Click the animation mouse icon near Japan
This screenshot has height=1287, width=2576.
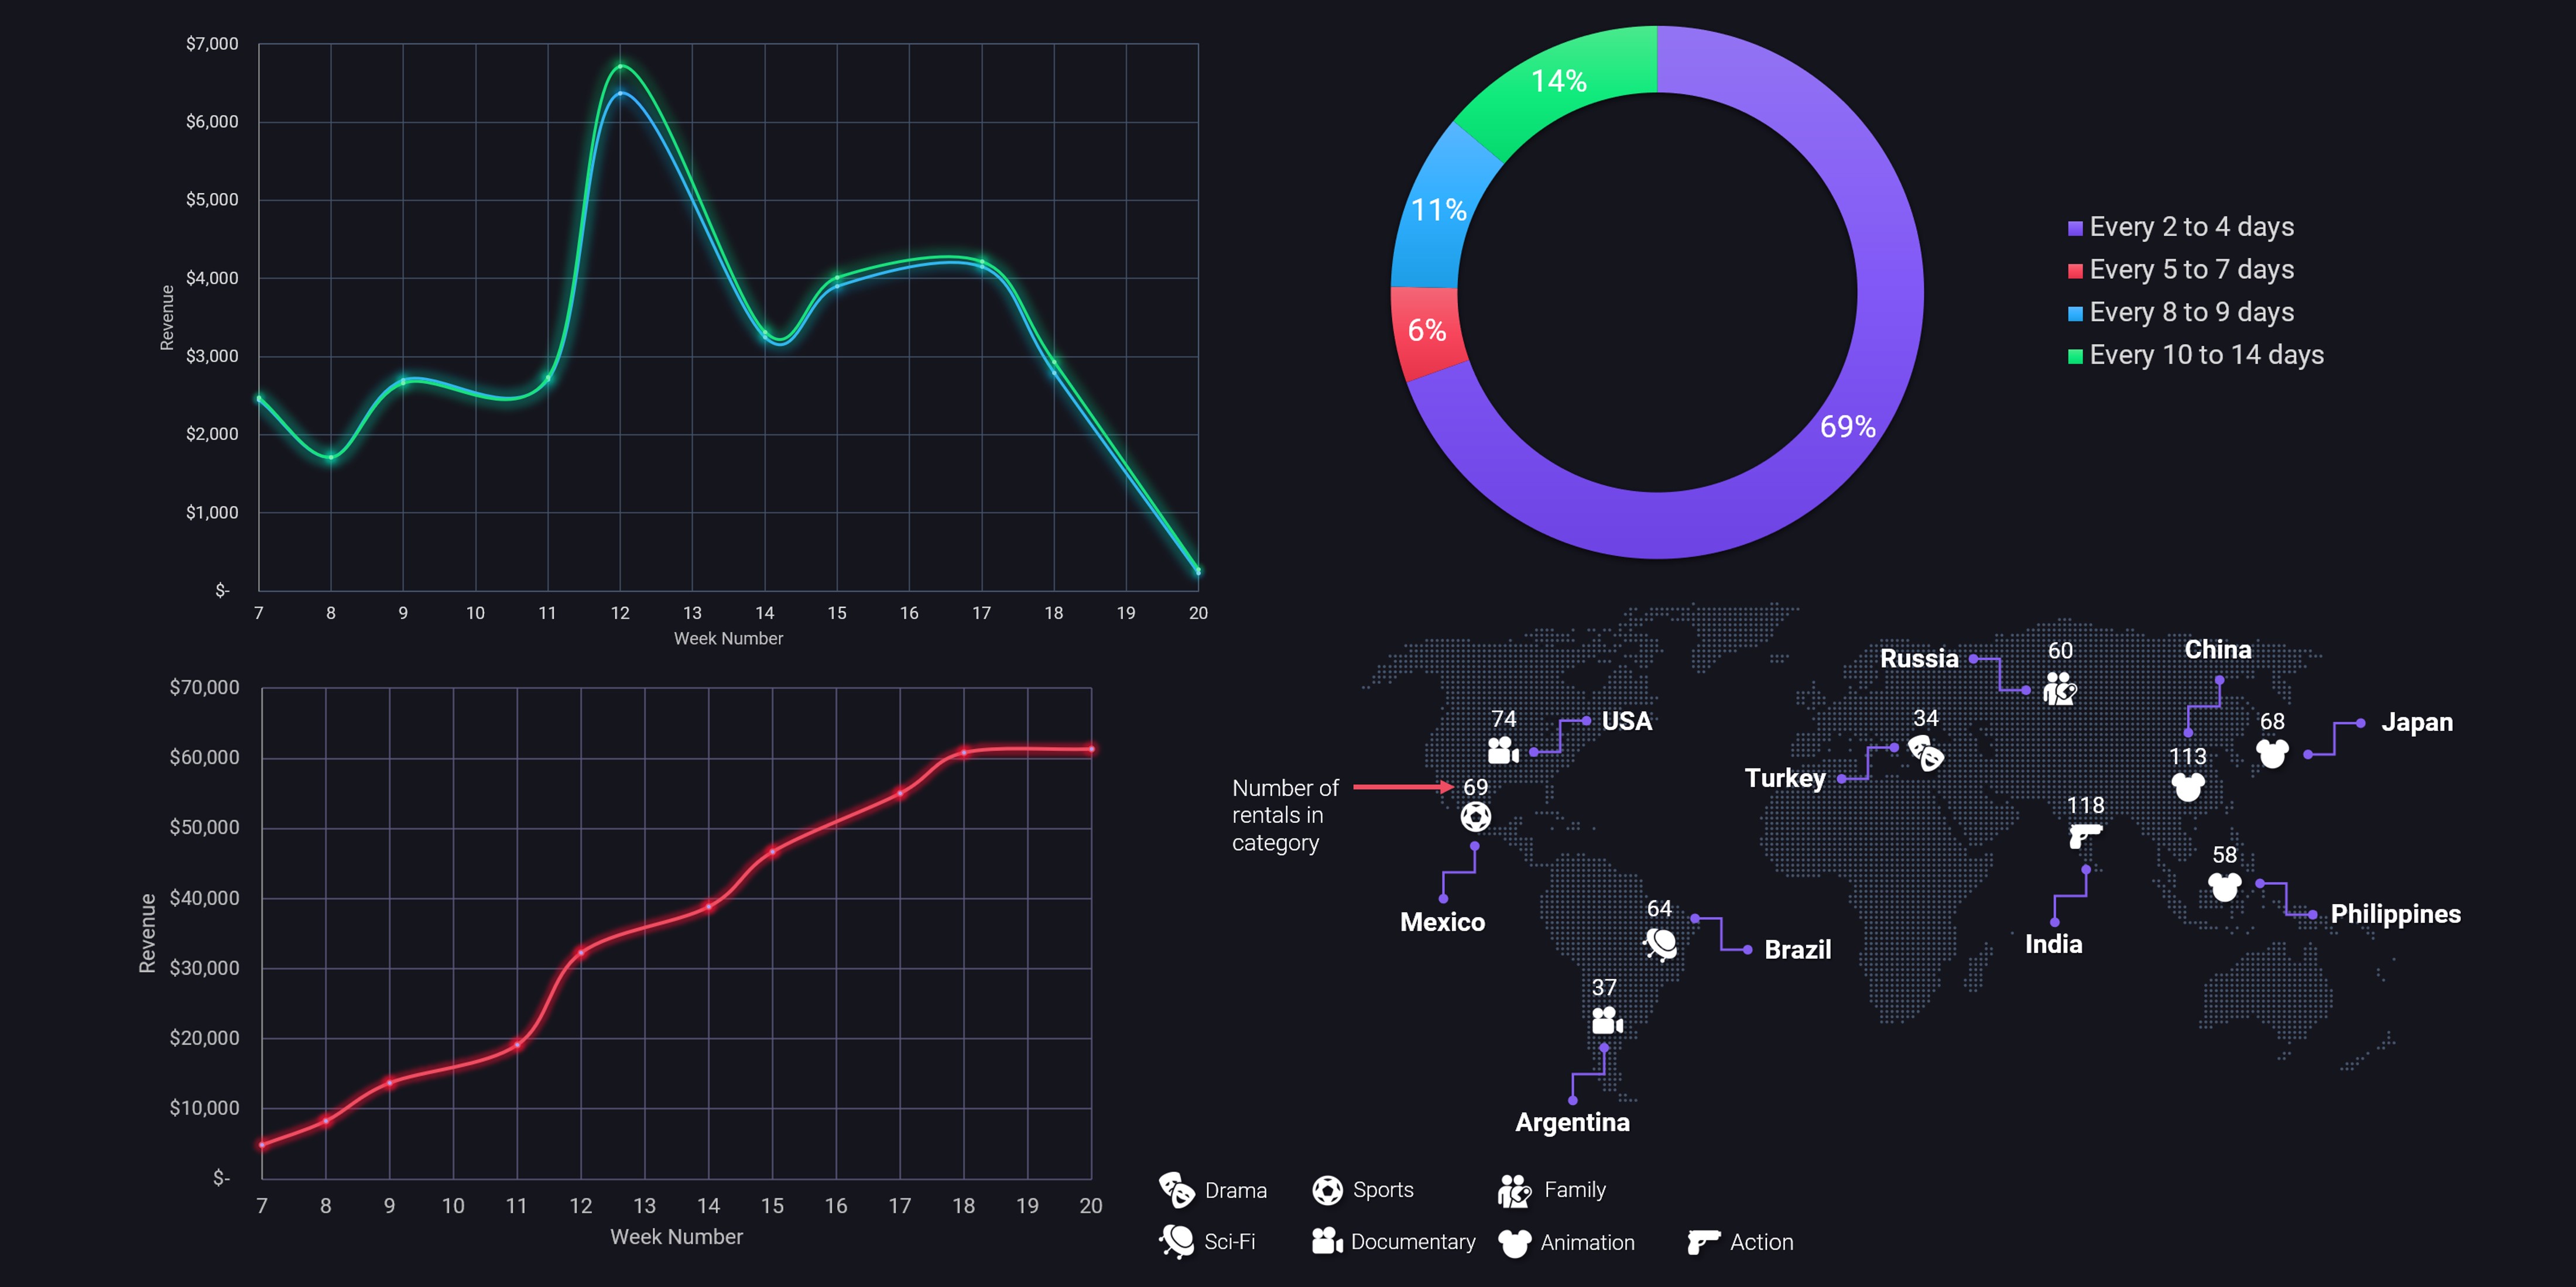tap(2272, 753)
